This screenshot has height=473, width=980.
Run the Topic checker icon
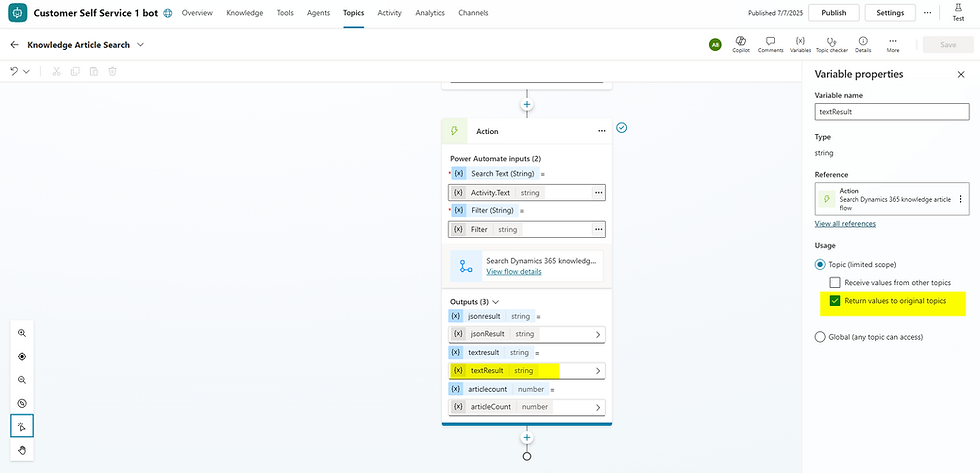(x=831, y=44)
